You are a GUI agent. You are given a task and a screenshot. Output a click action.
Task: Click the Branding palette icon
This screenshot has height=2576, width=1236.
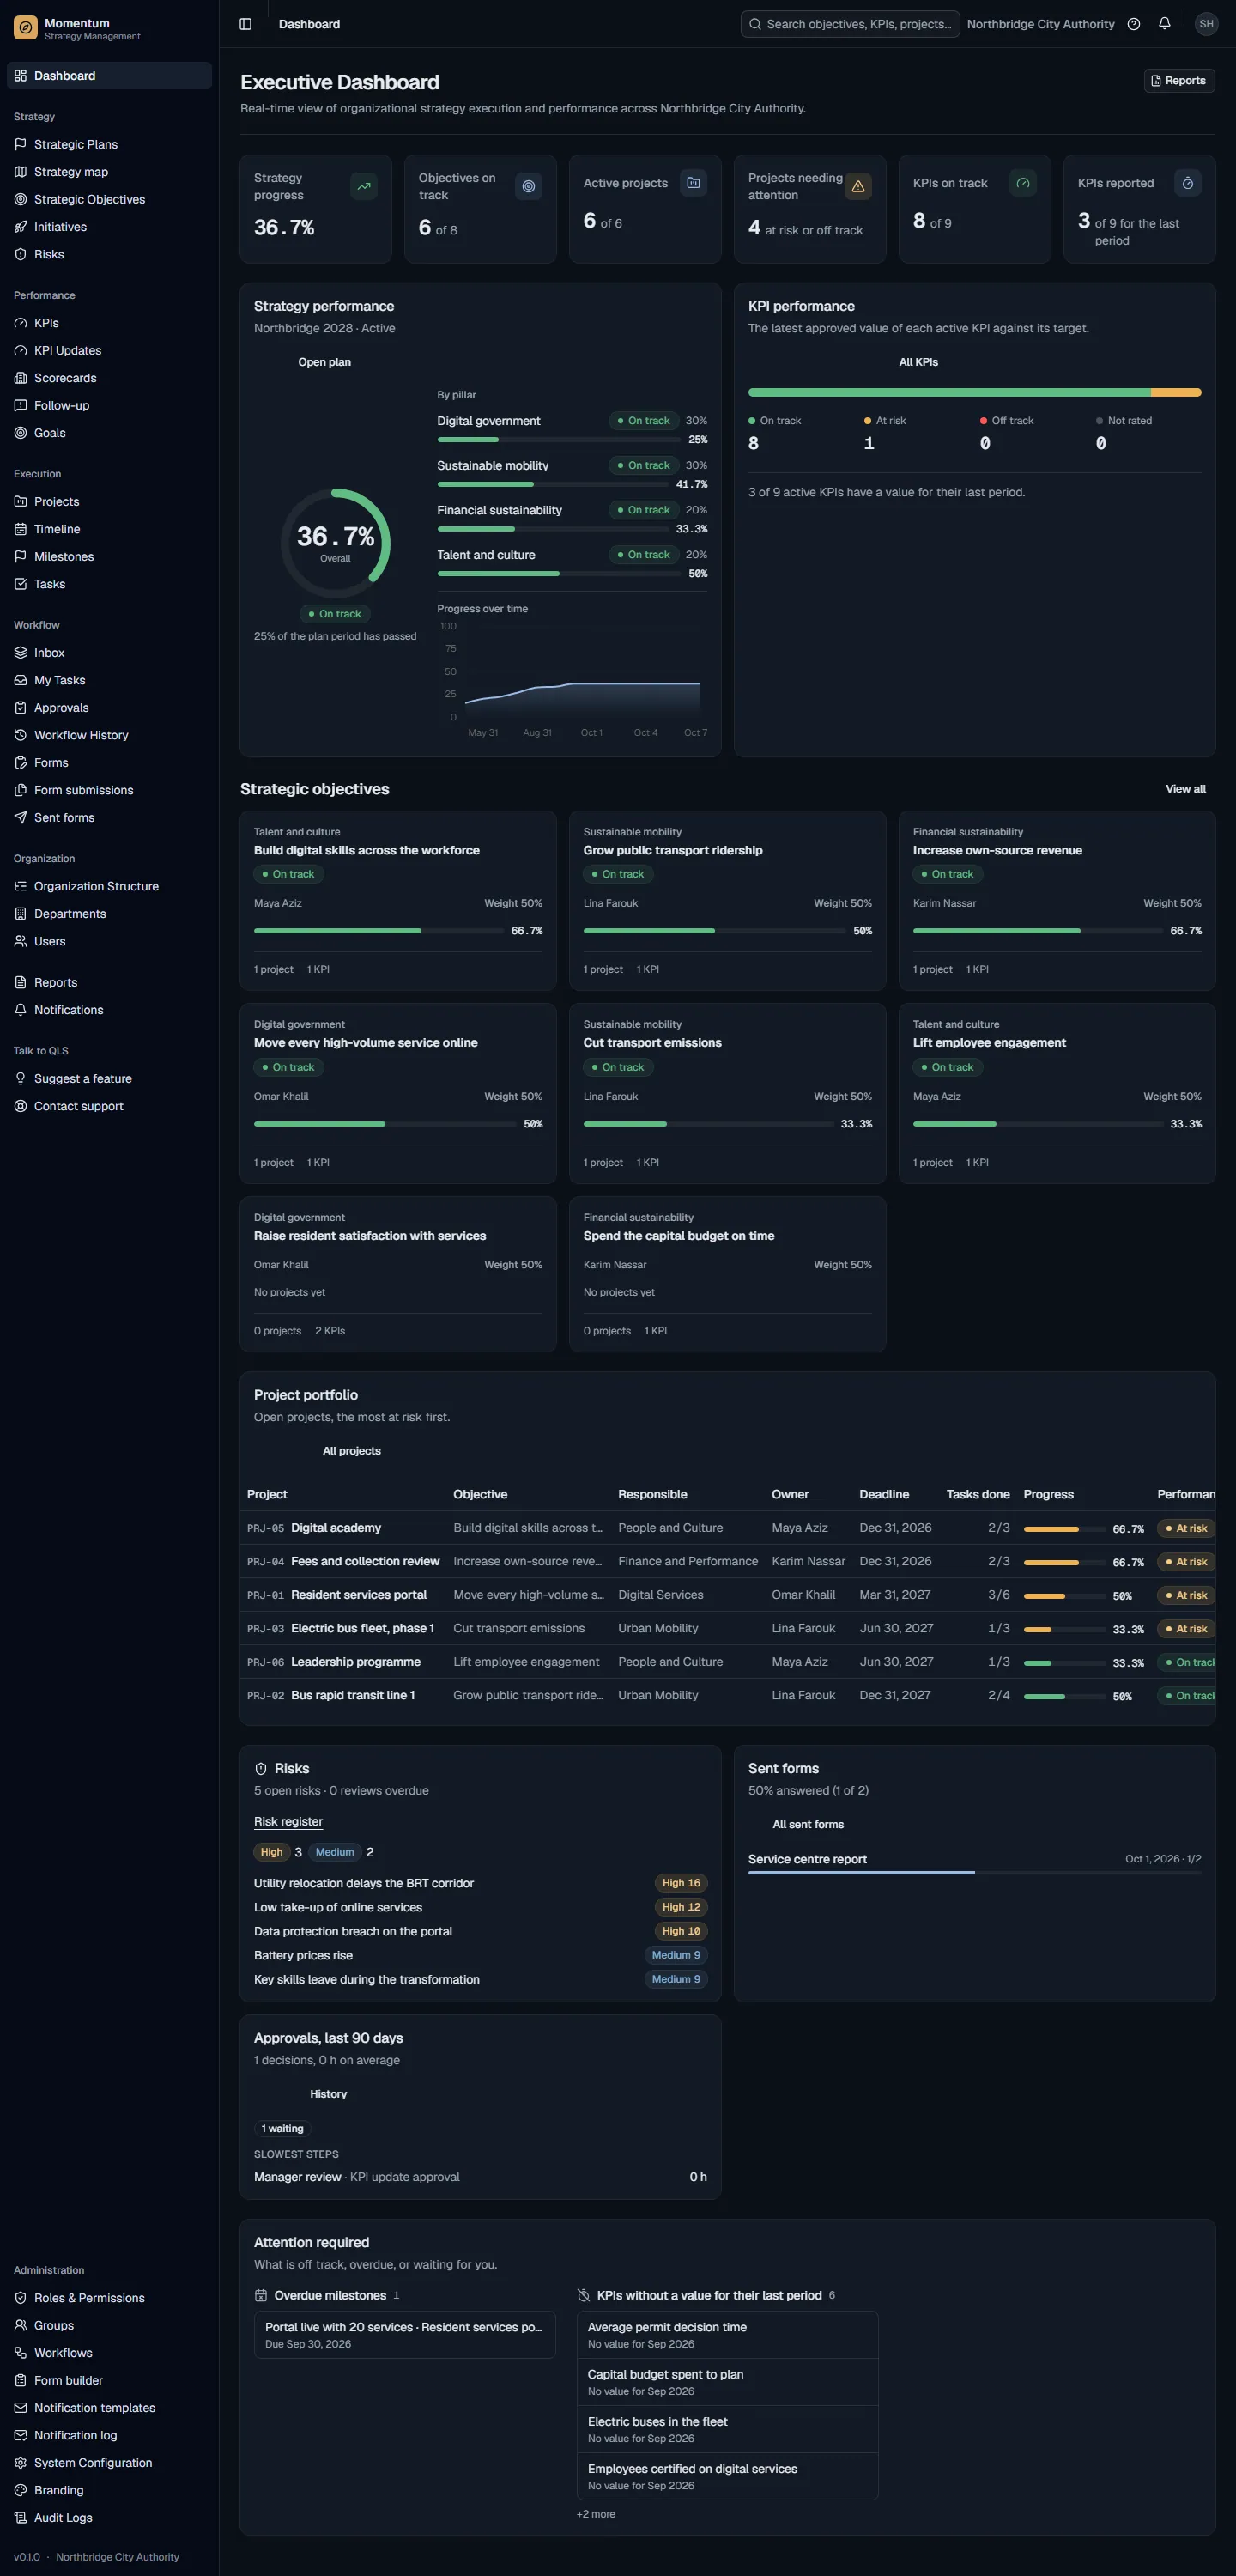pyautogui.click(x=20, y=2490)
